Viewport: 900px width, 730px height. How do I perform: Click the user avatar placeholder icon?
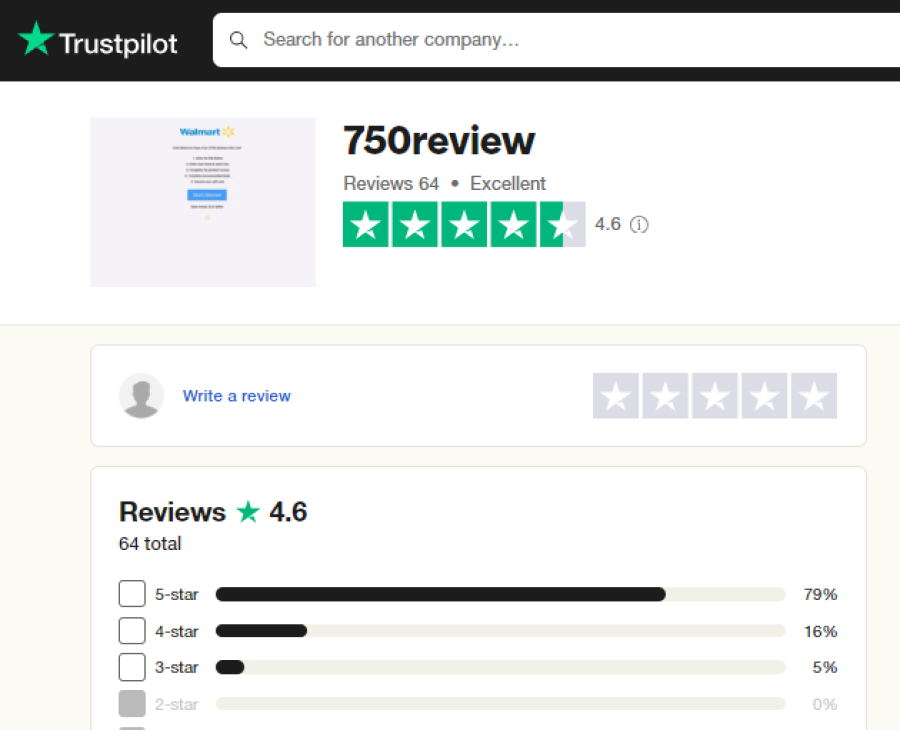click(x=141, y=395)
